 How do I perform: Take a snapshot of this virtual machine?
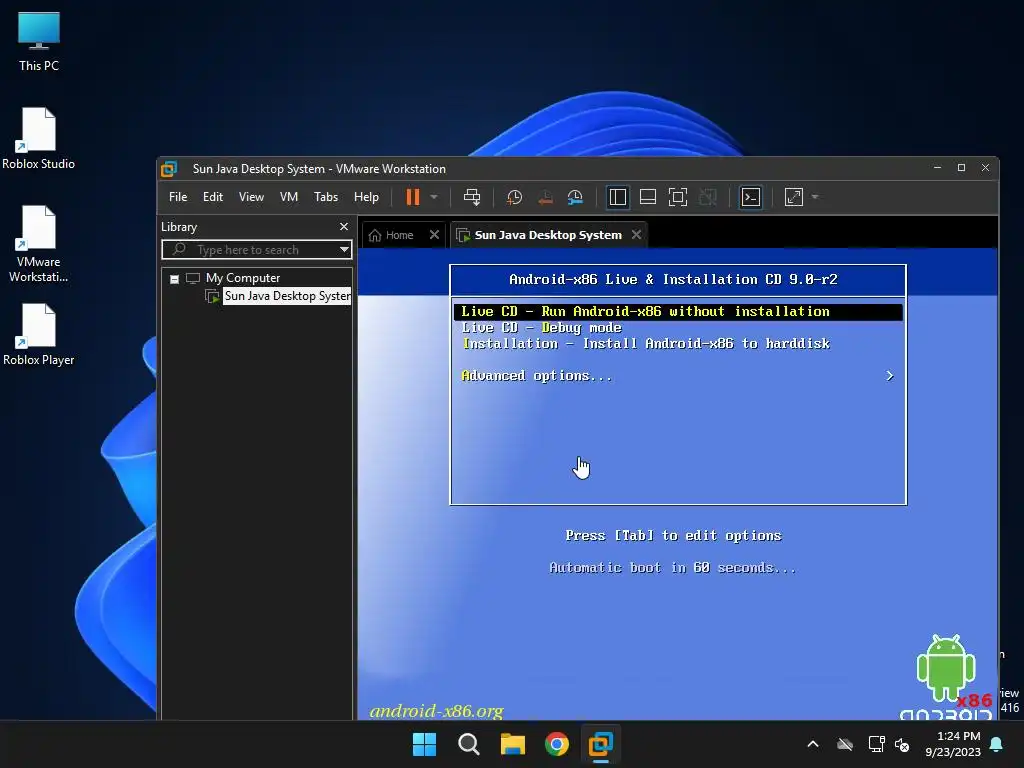pos(514,197)
